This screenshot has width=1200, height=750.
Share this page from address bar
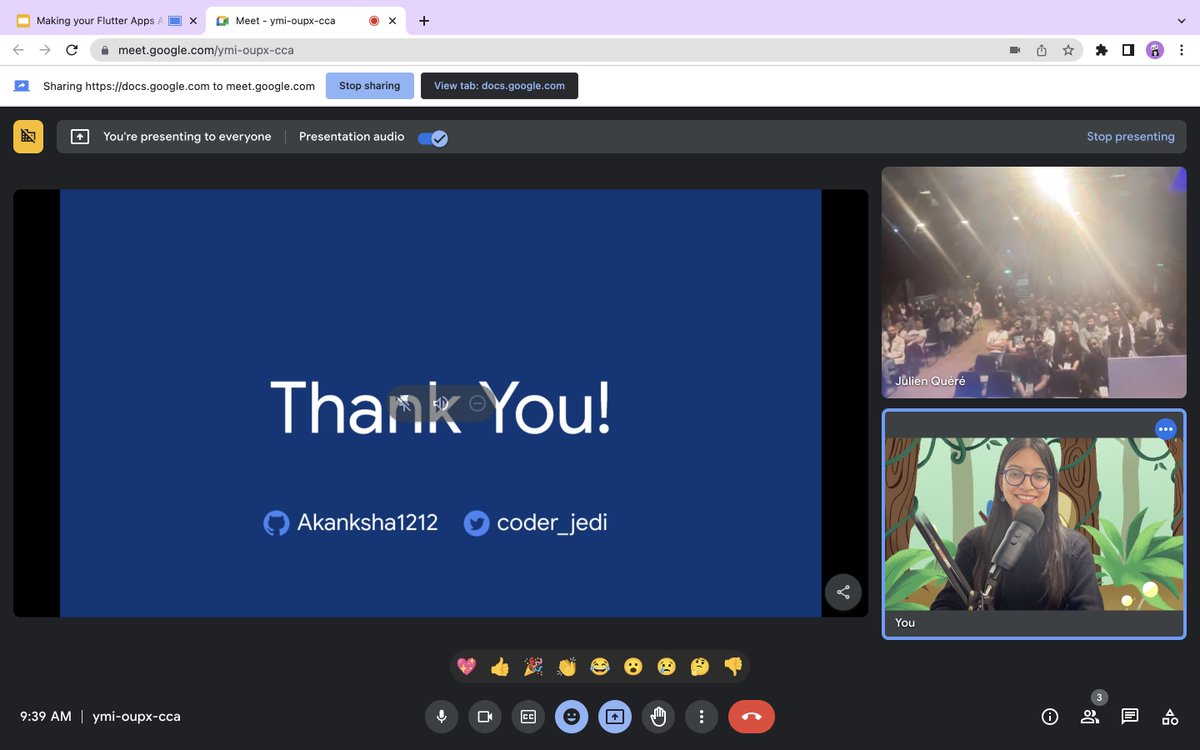pyautogui.click(x=1042, y=50)
